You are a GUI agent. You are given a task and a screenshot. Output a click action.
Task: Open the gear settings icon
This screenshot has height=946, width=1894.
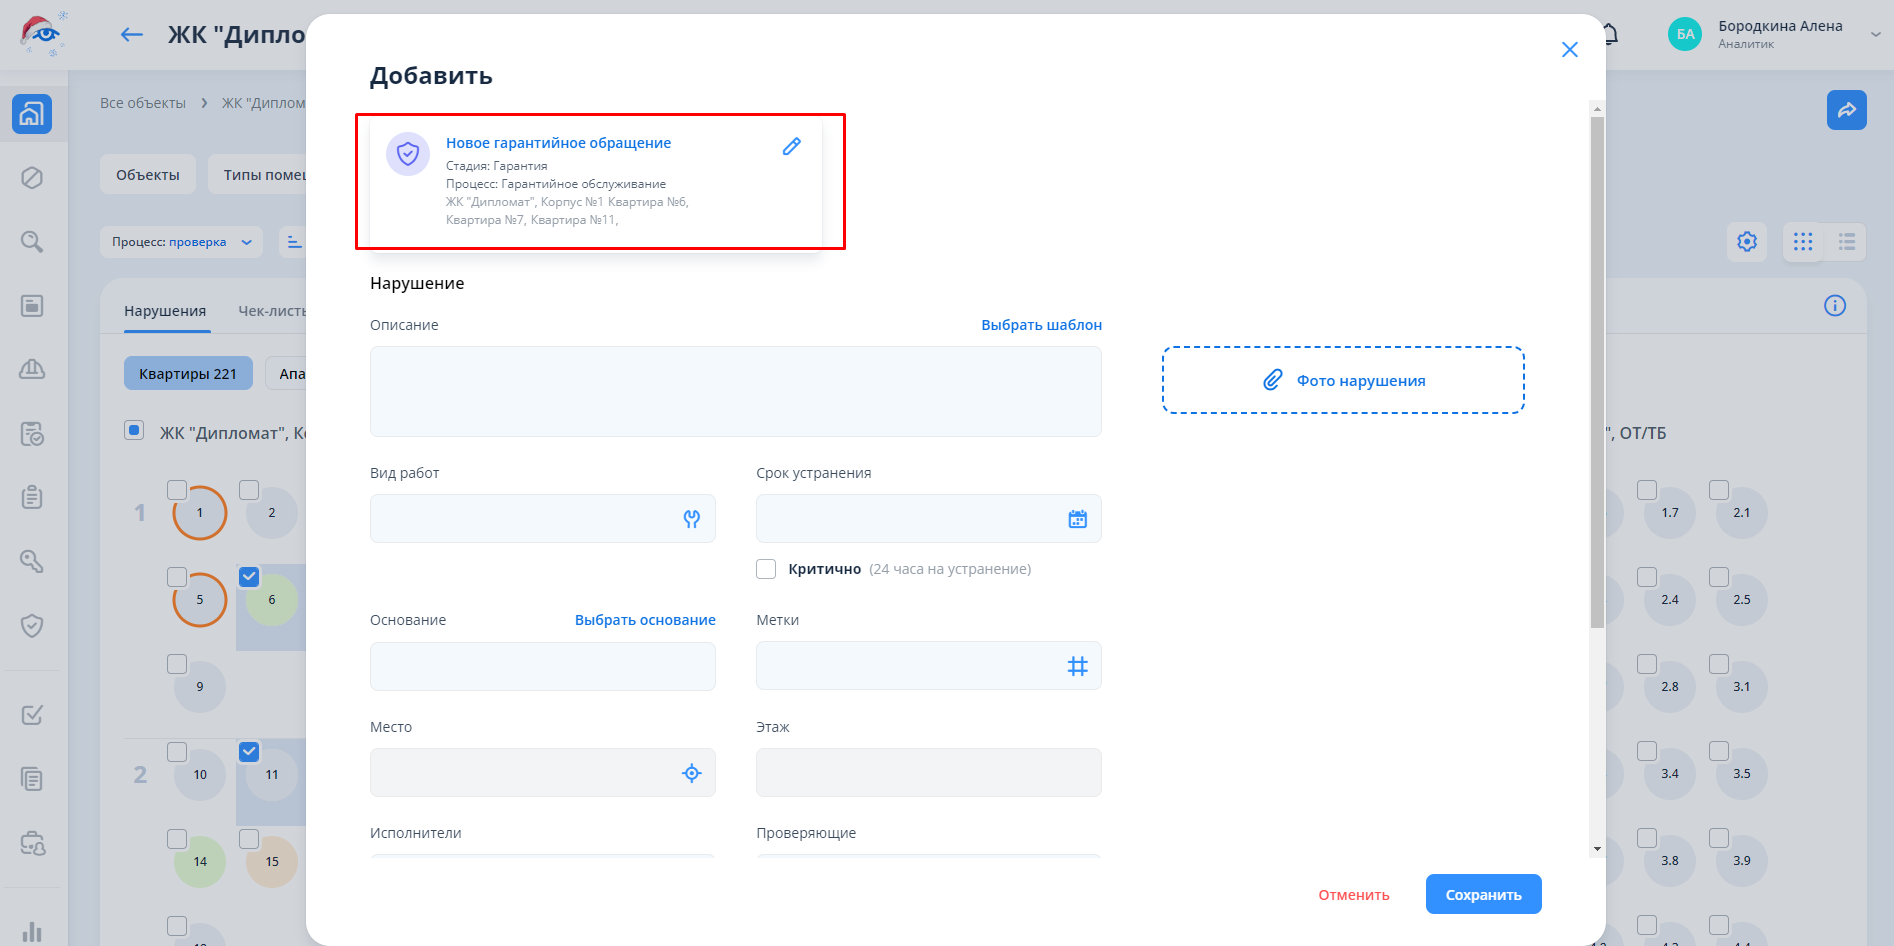click(1746, 242)
